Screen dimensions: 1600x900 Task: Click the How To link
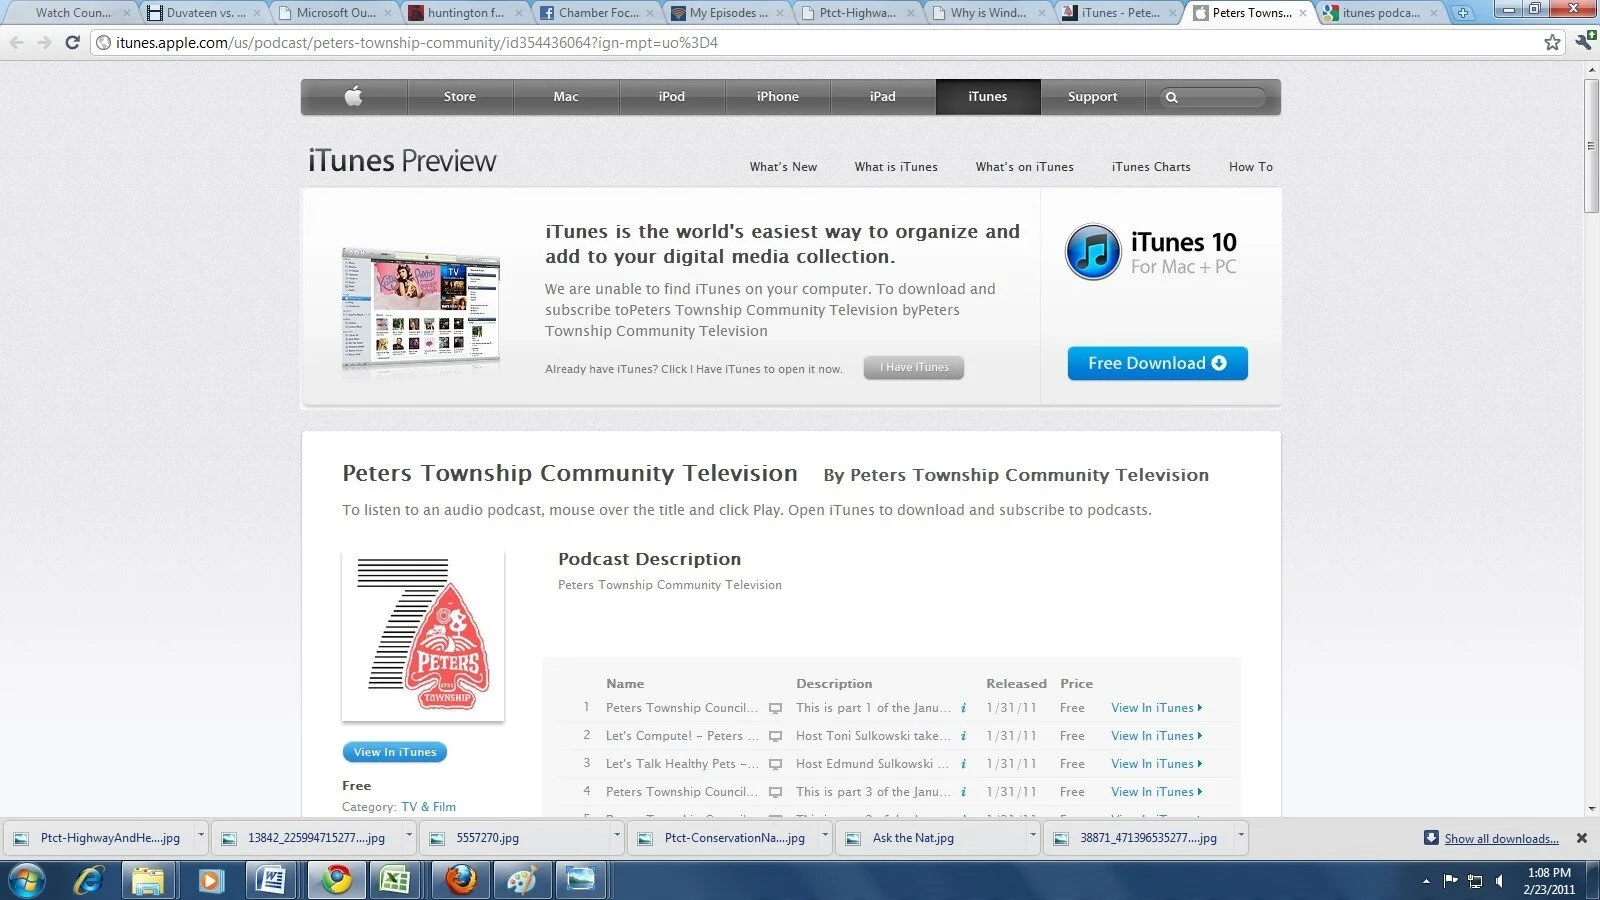[x=1251, y=167]
